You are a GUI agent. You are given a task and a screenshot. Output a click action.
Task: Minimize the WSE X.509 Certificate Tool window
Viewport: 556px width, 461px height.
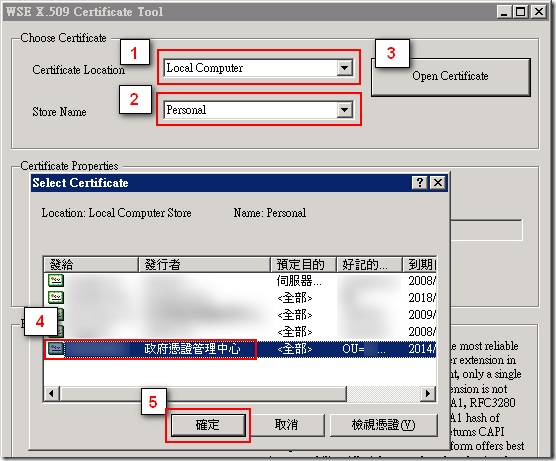pos(504,12)
